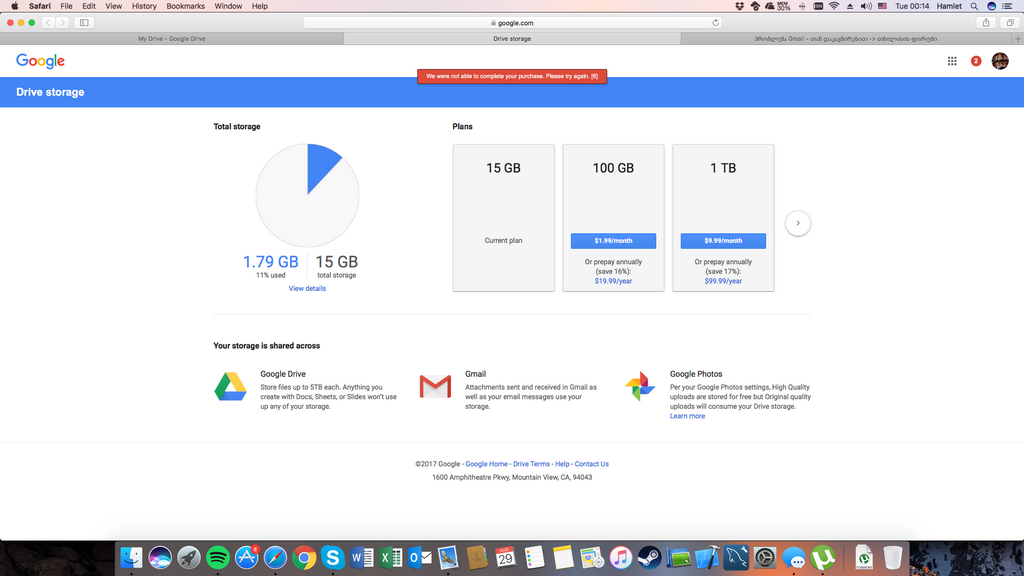Screen dimensions: 1024x576
Task: Open Dropbox menu bar icon
Action: [739, 6]
